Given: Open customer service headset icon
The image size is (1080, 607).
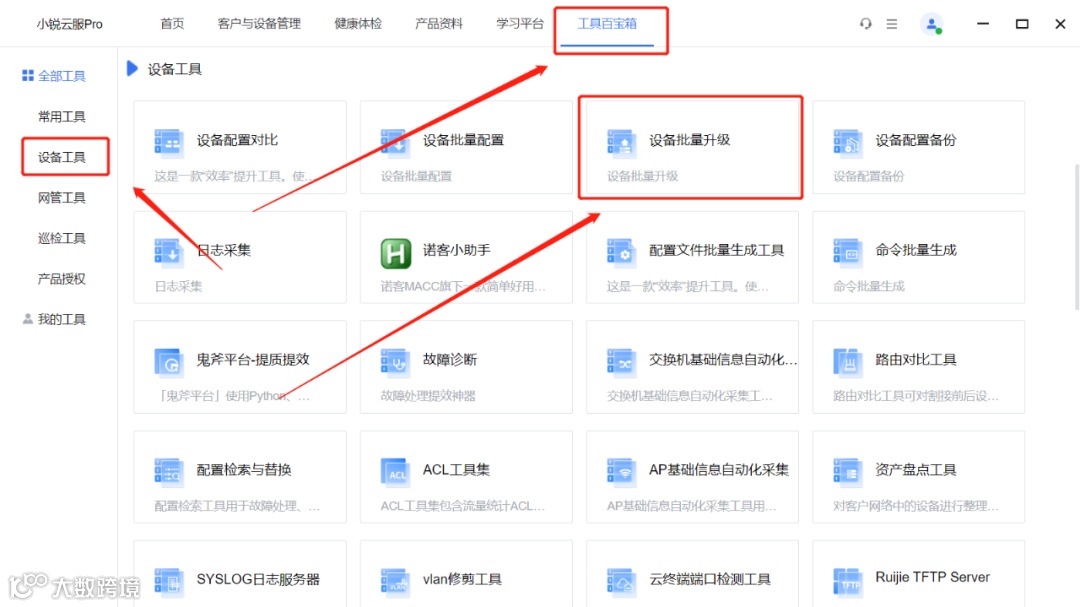Looking at the screenshot, I should pyautogui.click(x=866, y=24).
